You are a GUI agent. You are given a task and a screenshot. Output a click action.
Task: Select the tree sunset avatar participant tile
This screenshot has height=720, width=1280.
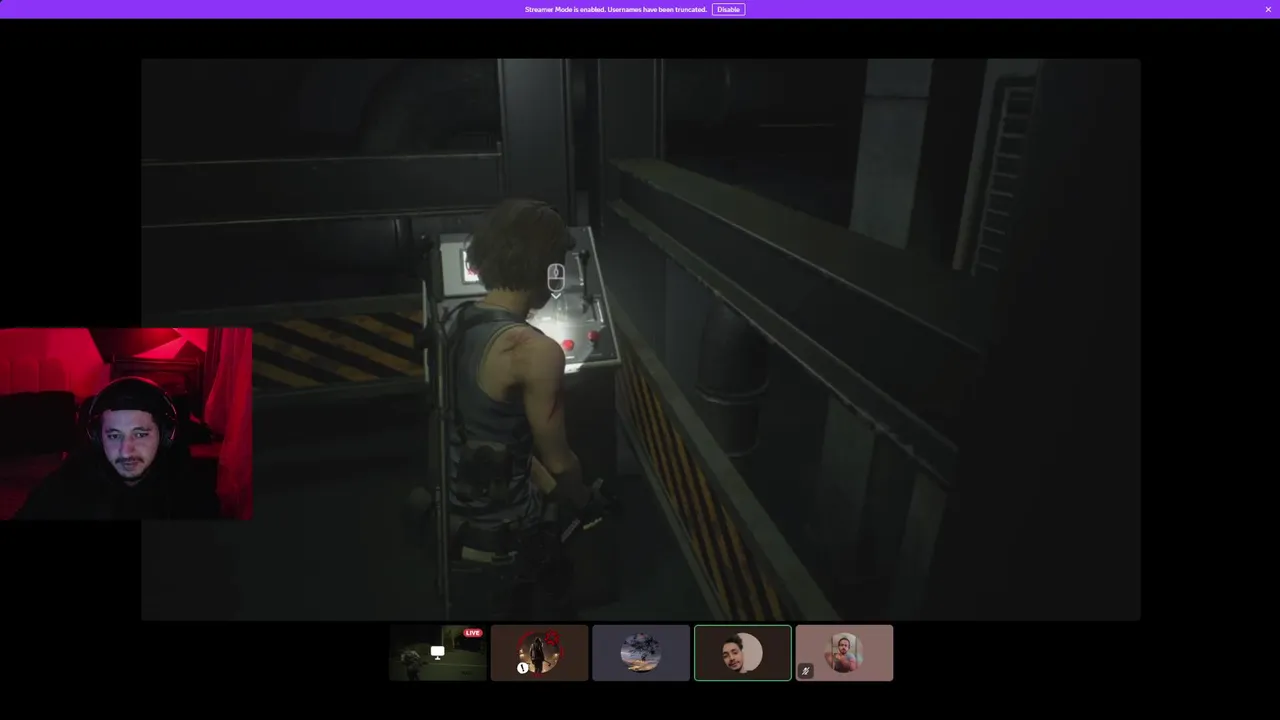click(x=641, y=653)
